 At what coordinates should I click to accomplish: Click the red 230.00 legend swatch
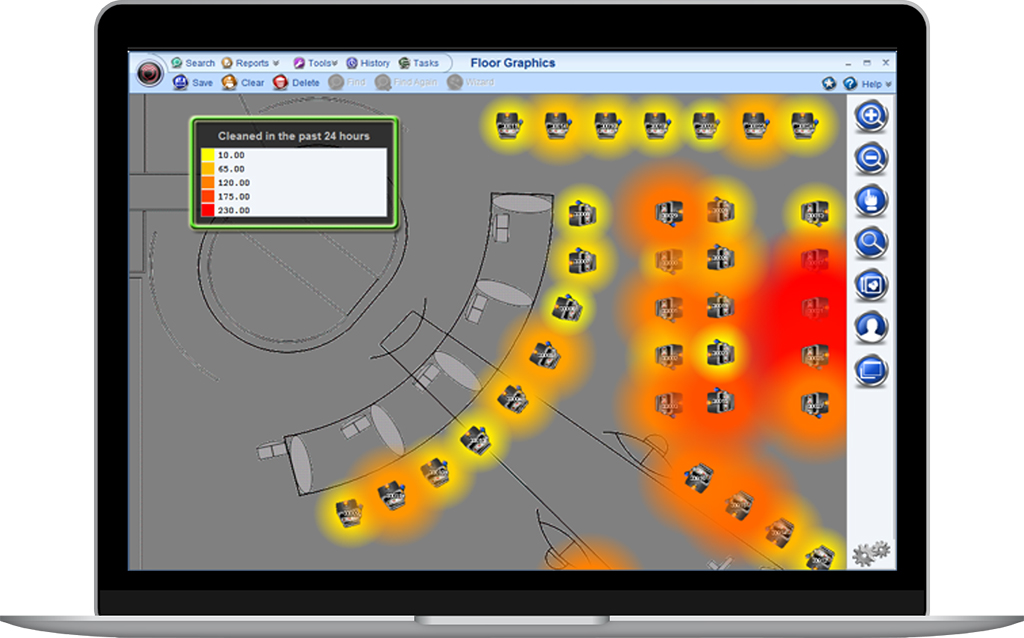click(x=208, y=211)
